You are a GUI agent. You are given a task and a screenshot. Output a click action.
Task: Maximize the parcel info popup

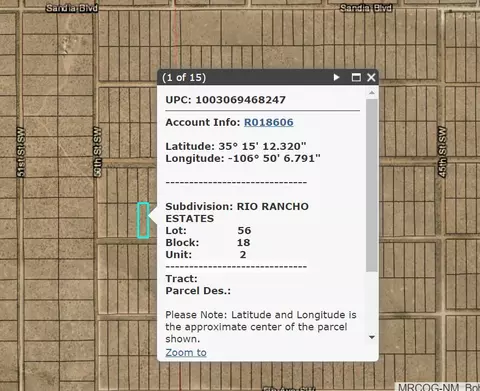(356, 77)
